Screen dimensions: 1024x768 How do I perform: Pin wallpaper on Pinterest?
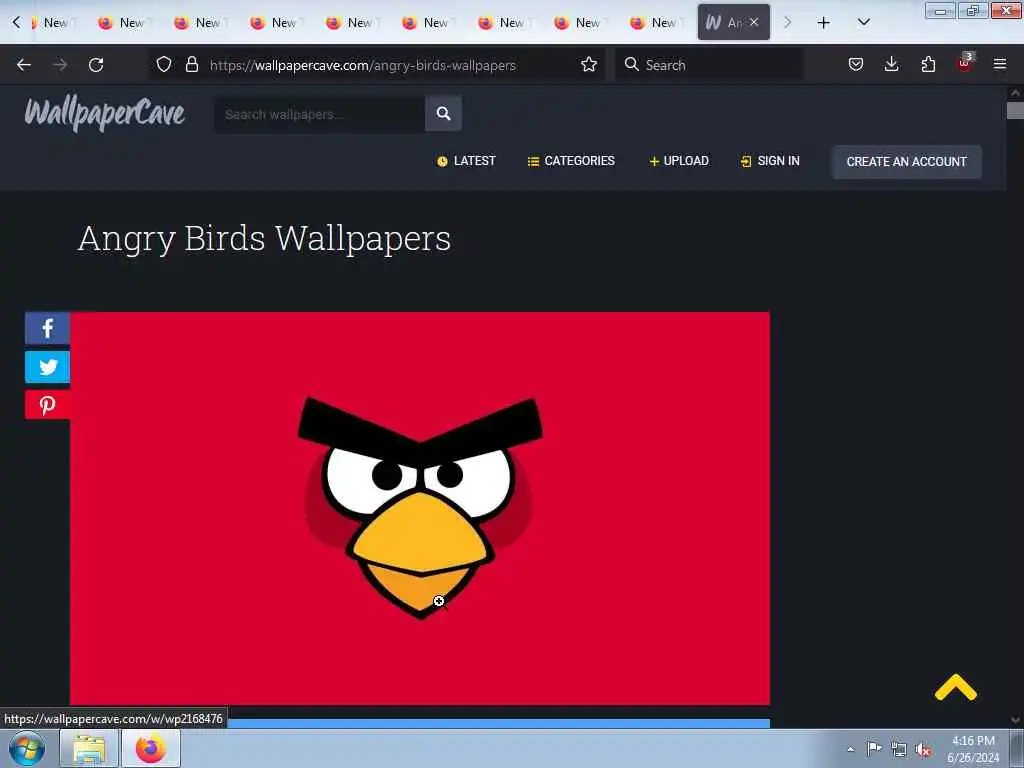click(47, 405)
